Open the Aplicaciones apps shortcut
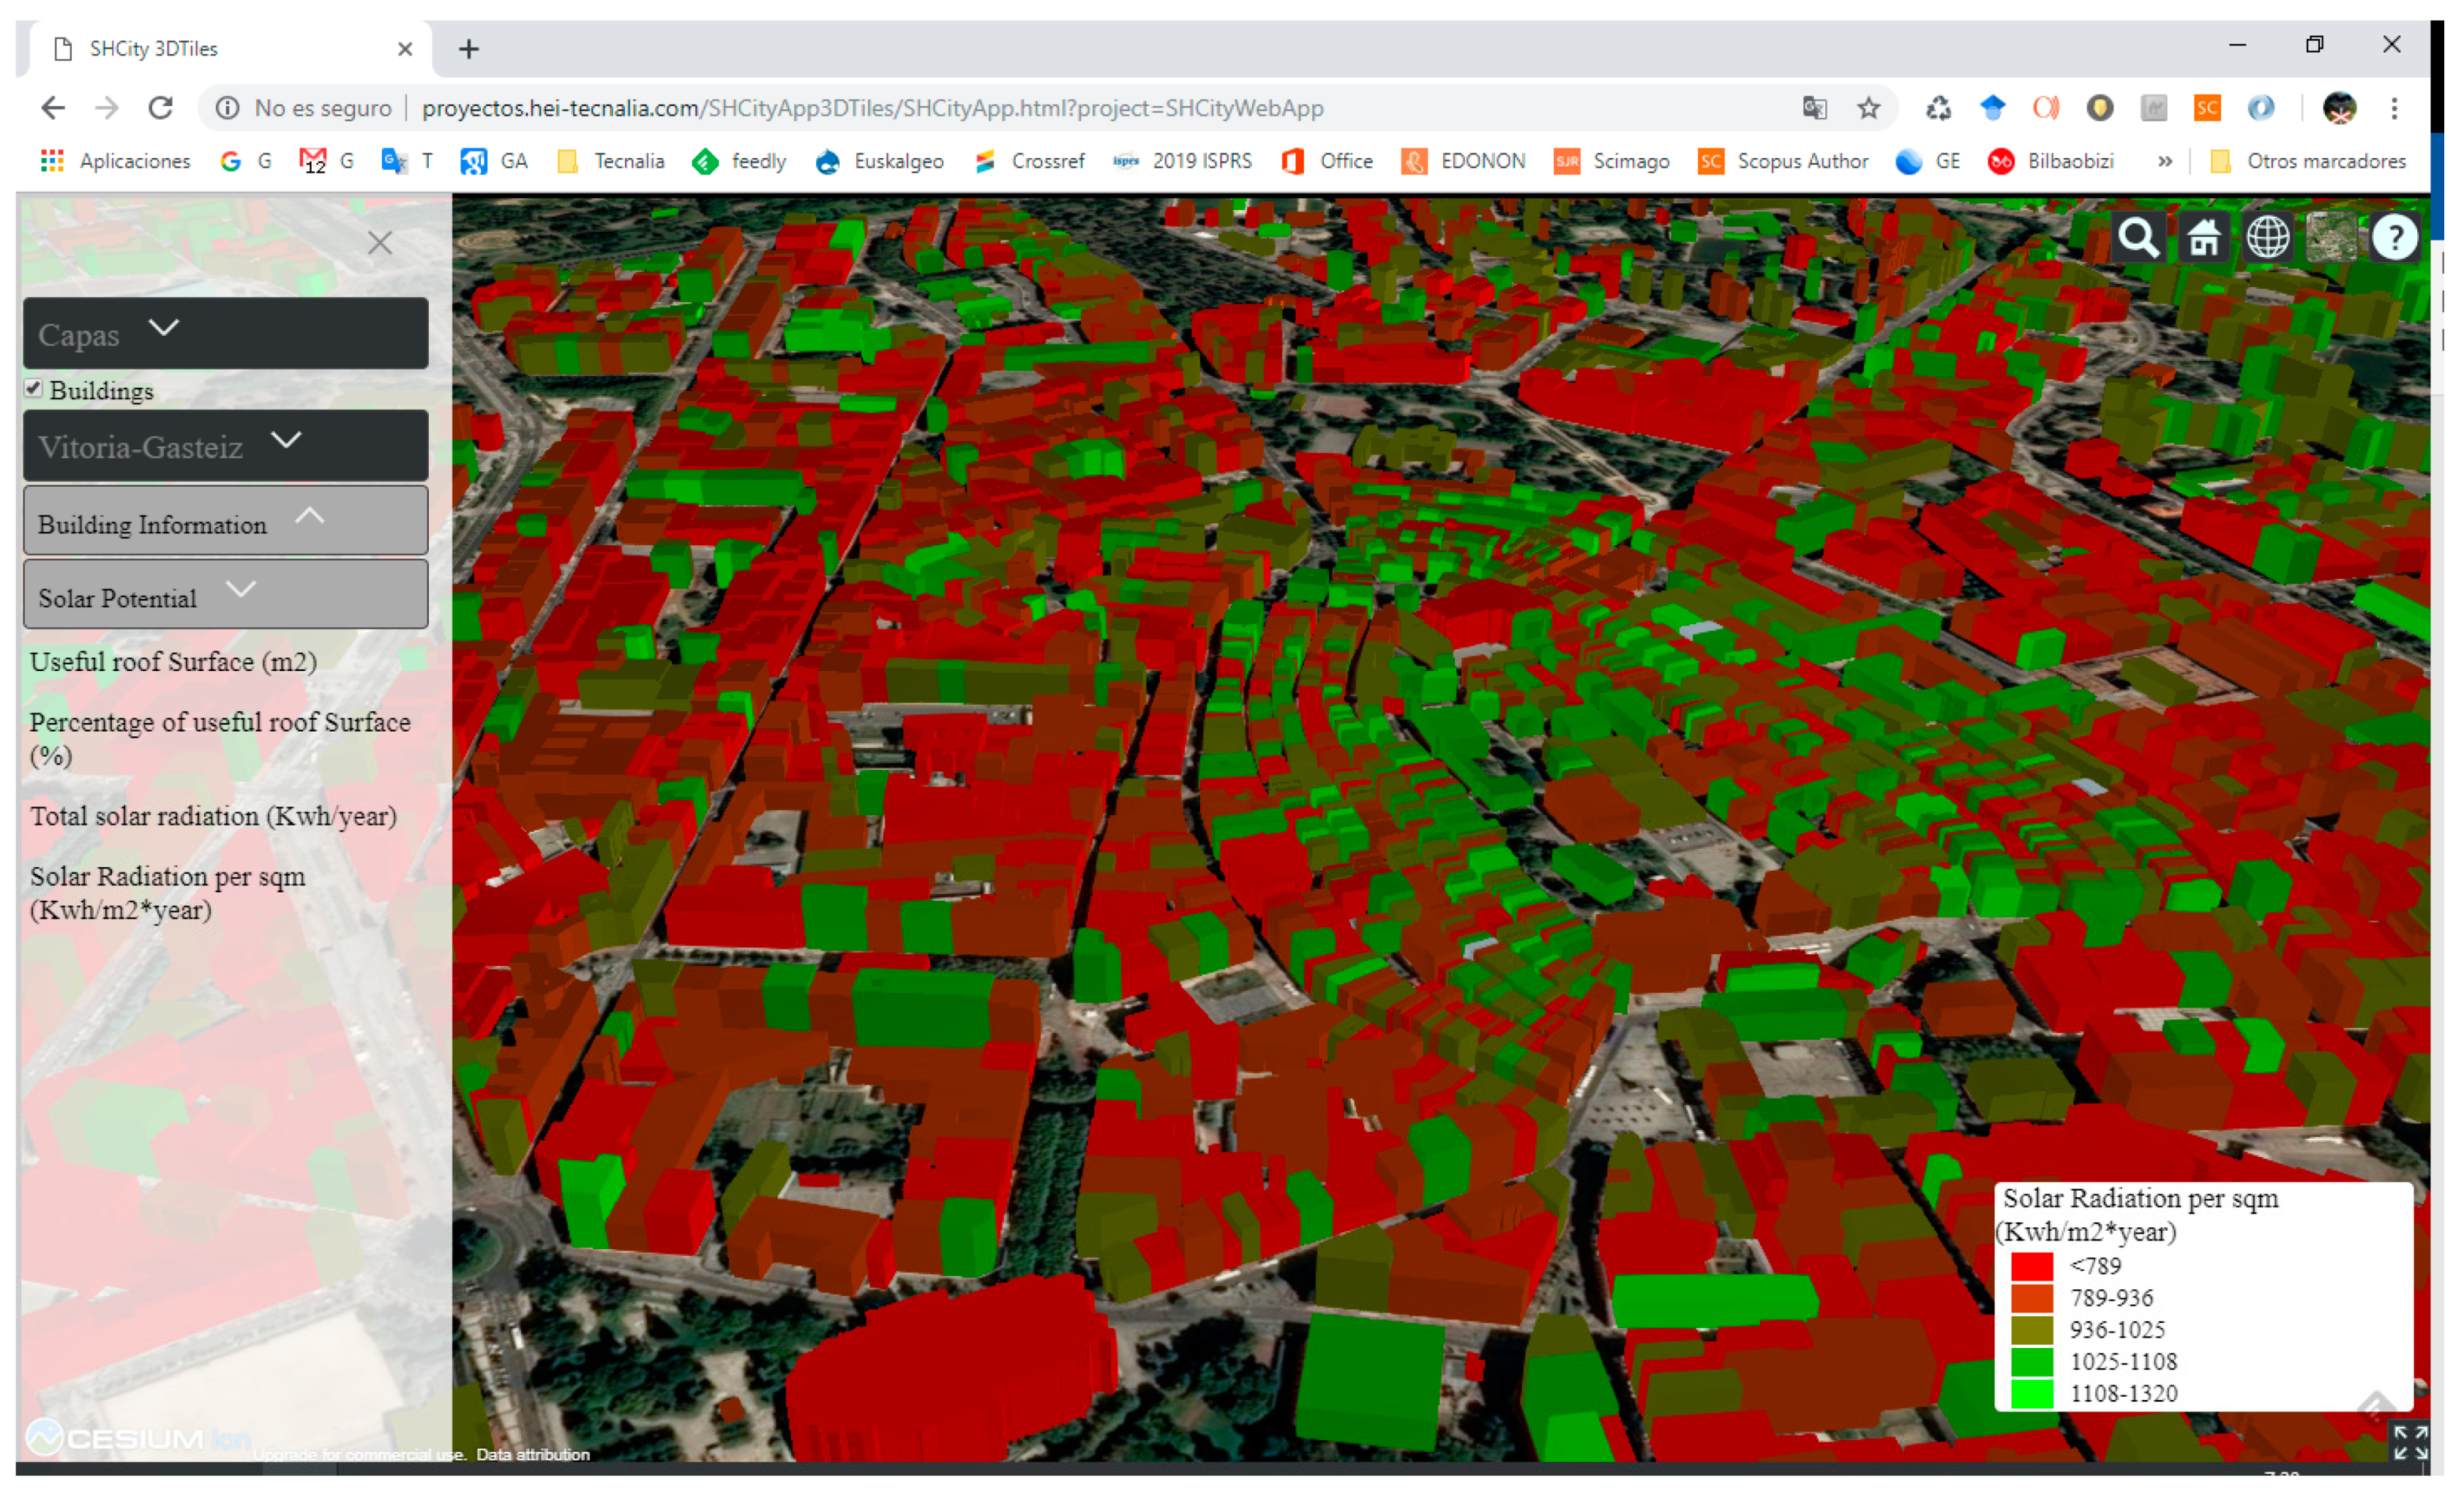The image size is (2464, 1506). (115, 161)
